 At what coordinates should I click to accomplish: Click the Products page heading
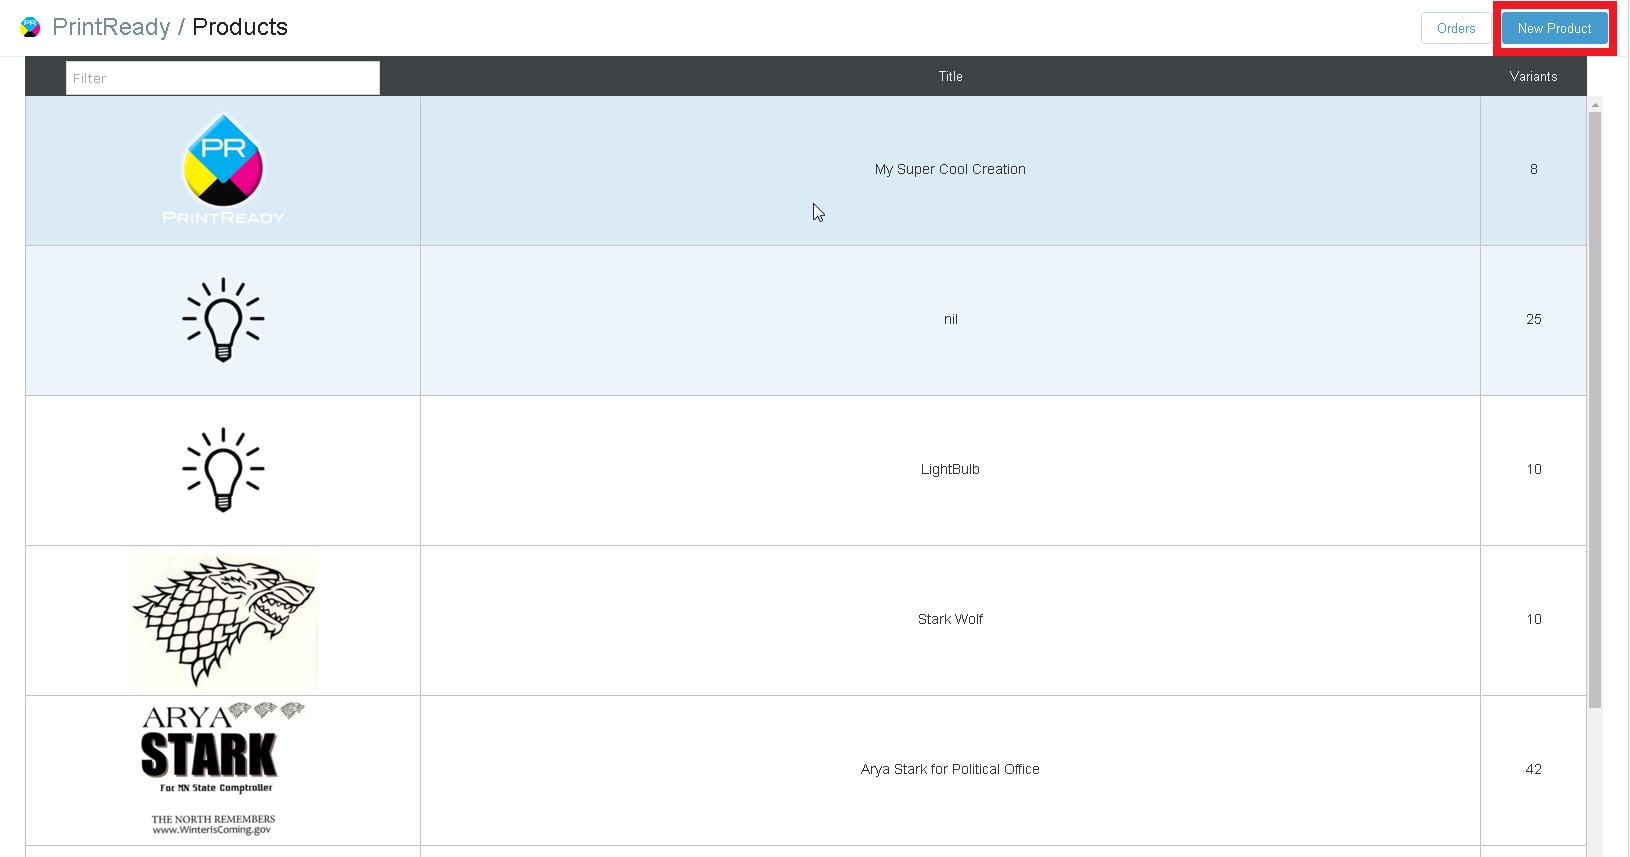pos(240,27)
